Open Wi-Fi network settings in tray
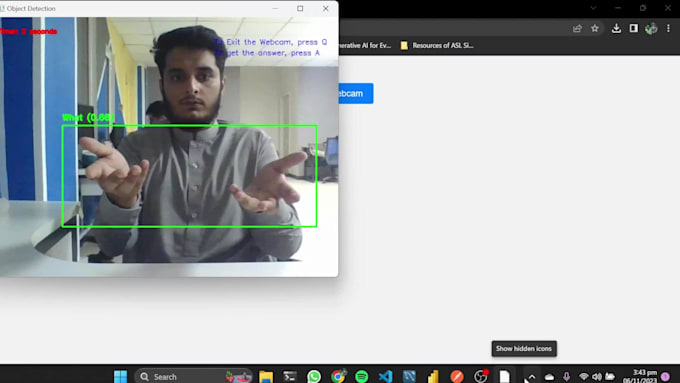Viewport: 680px width, 383px height. click(x=584, y=376)
